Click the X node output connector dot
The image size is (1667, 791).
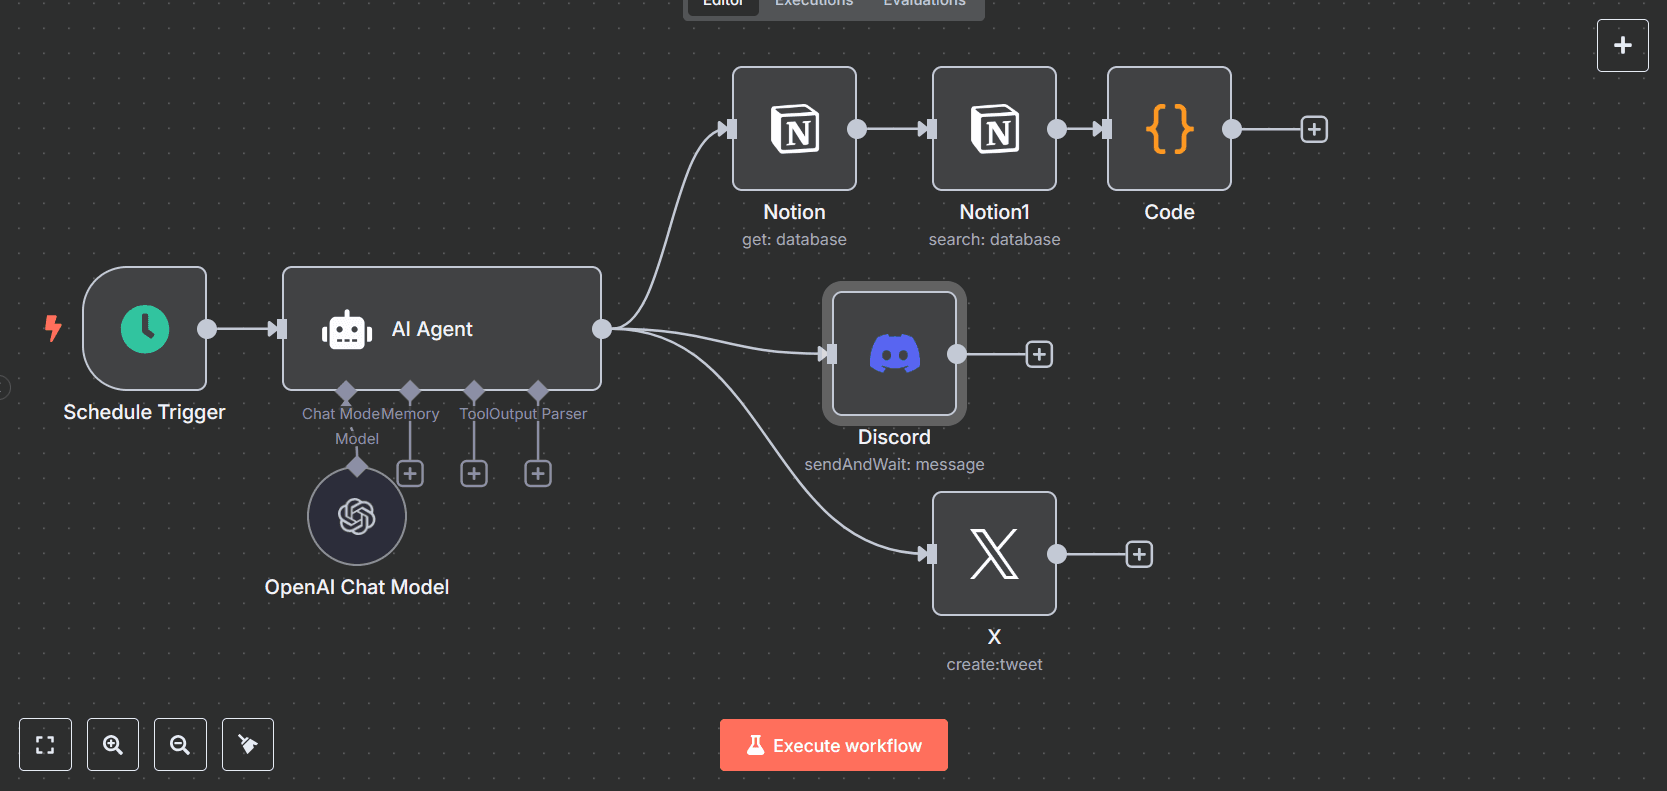click(x=1057, y=553)
